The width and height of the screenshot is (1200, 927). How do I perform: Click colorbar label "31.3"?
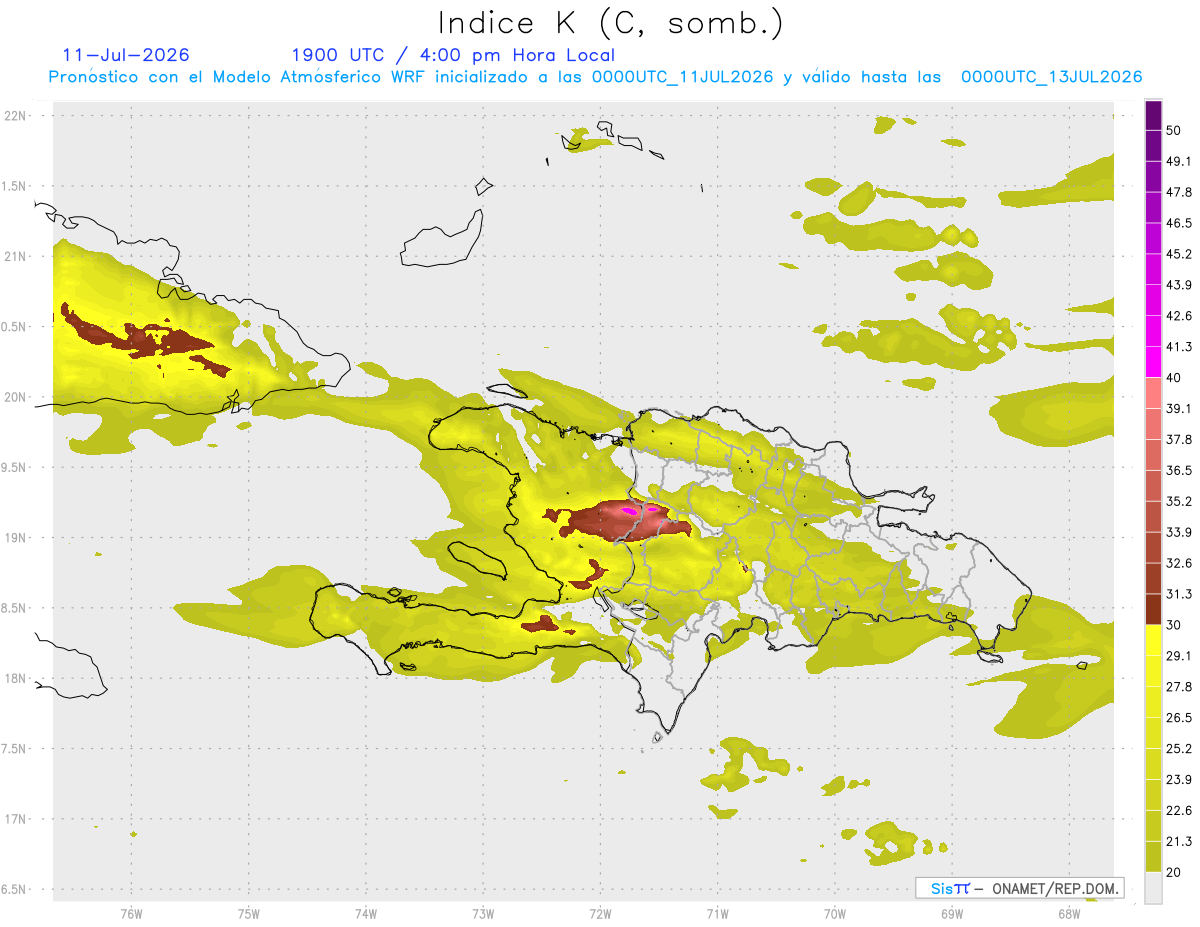coord(1180,594)
